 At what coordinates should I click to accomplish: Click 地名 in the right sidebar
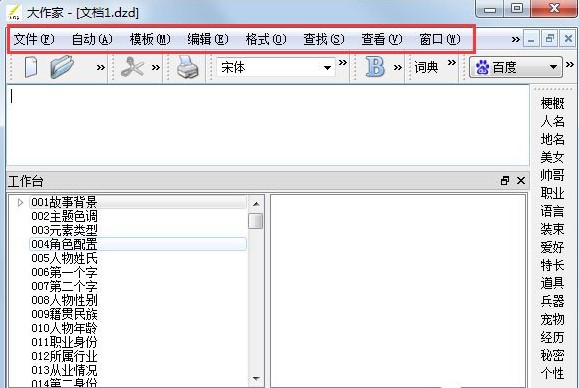click(x=552, y=139)
